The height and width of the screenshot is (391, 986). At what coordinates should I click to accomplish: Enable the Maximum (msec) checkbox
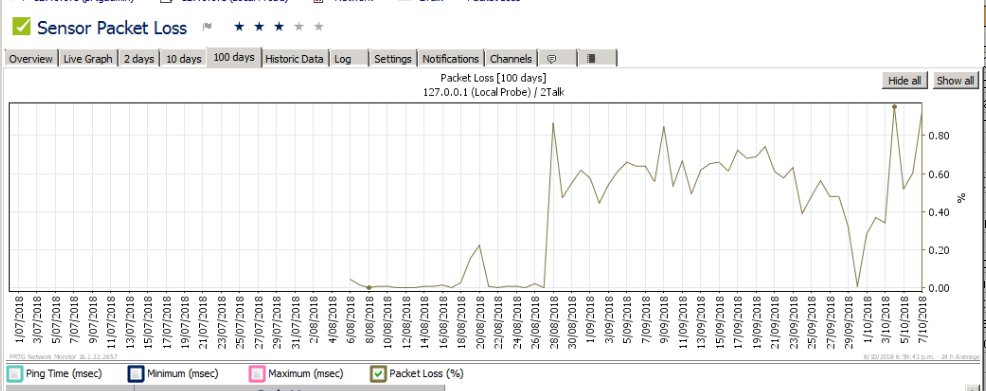(257, 374)
